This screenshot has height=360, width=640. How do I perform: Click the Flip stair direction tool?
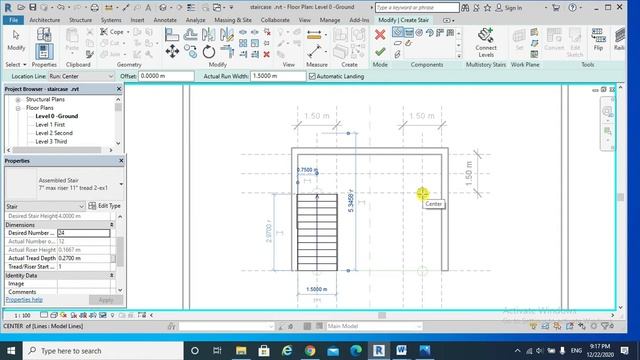click(x=598, y=40)
